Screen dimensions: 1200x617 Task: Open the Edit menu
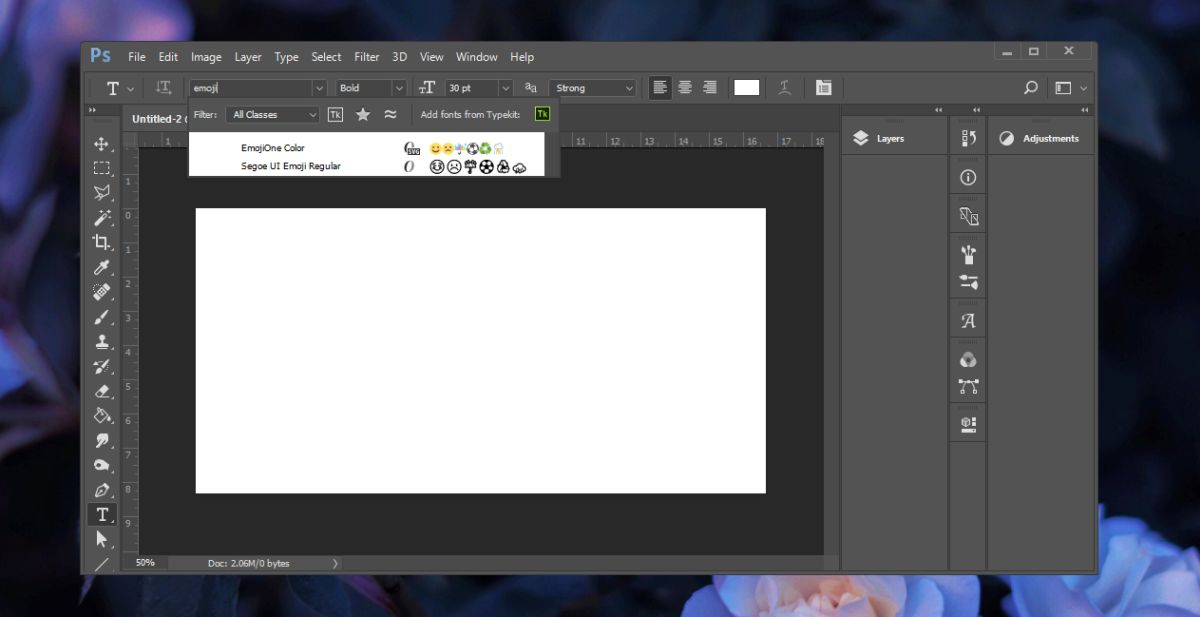pyautogui.click(x=168, y=57)
